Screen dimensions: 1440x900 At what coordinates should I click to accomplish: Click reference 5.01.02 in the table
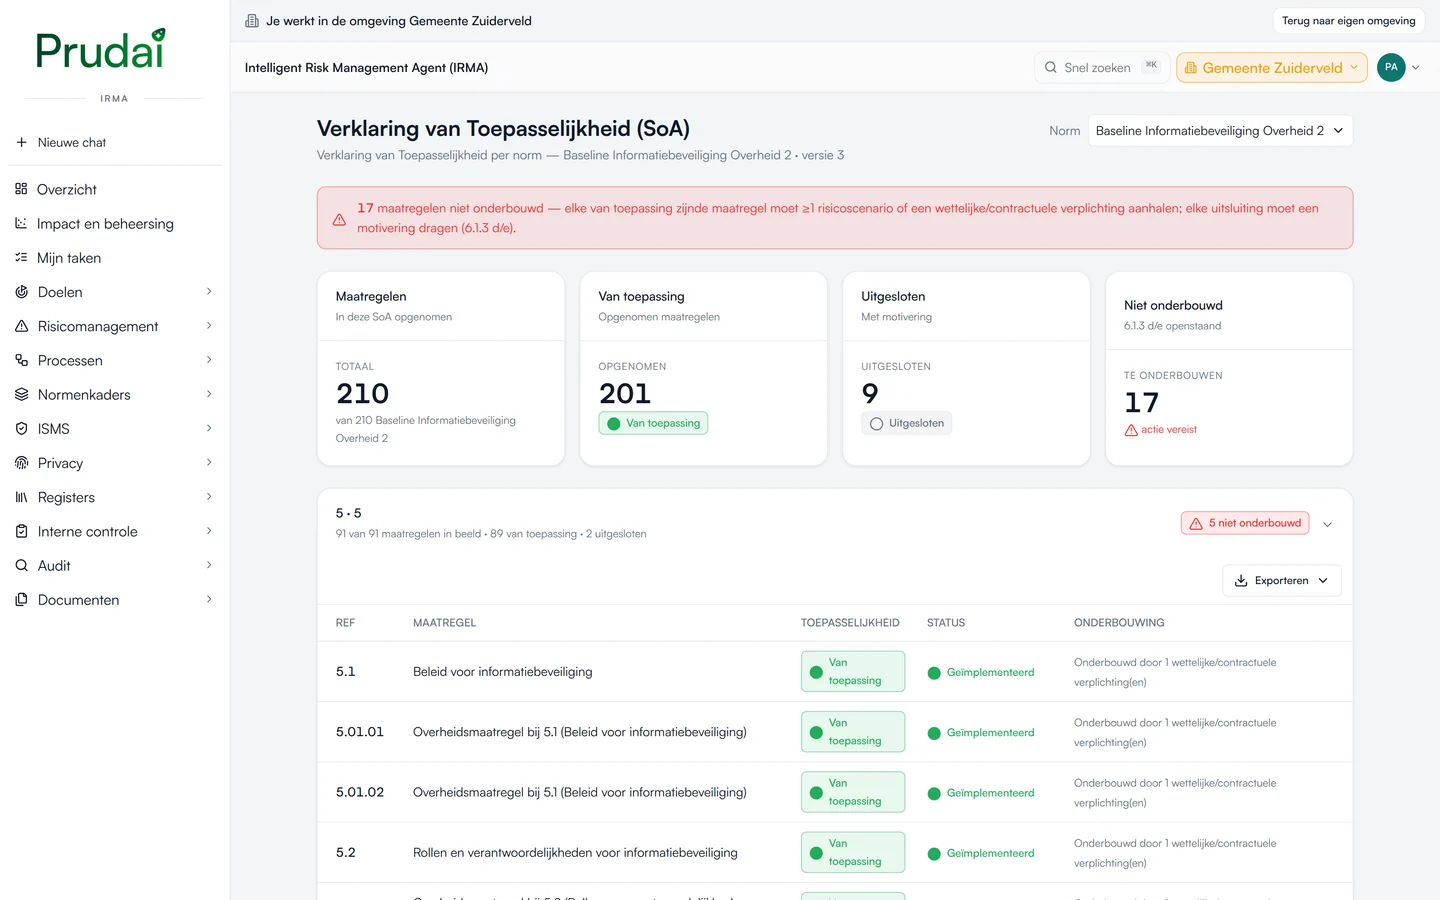click(x=360, y=792)
